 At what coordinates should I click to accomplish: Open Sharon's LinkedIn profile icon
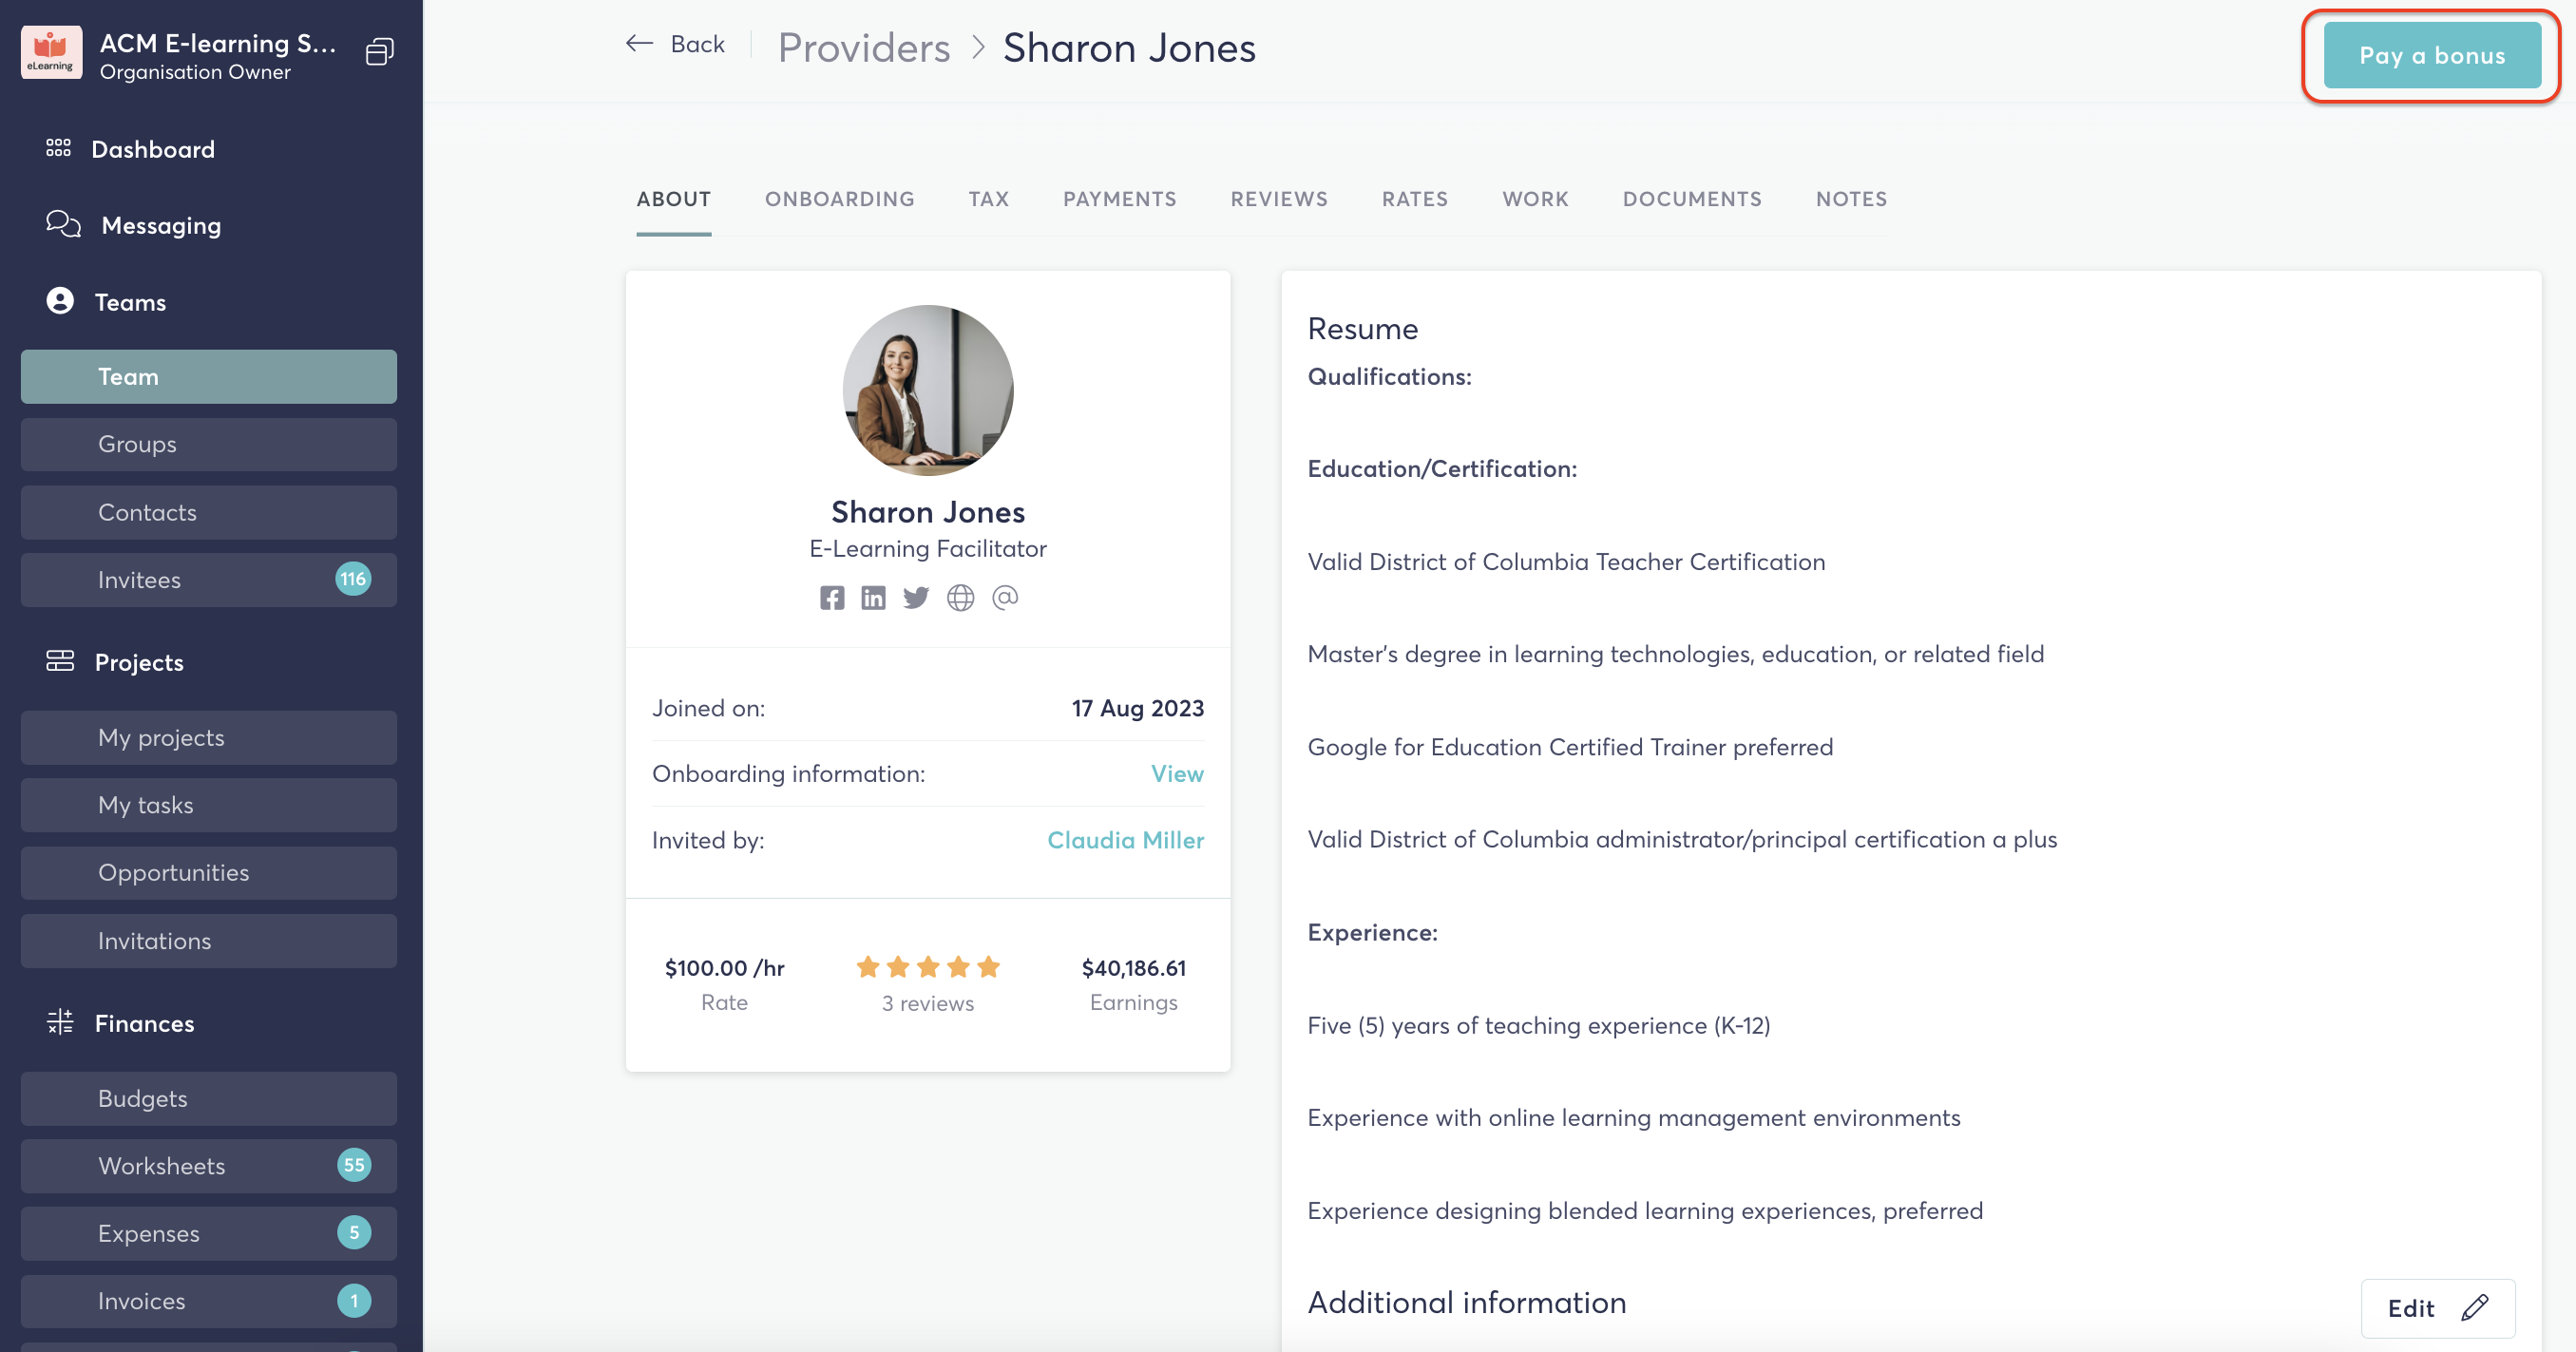pos(873,598)
